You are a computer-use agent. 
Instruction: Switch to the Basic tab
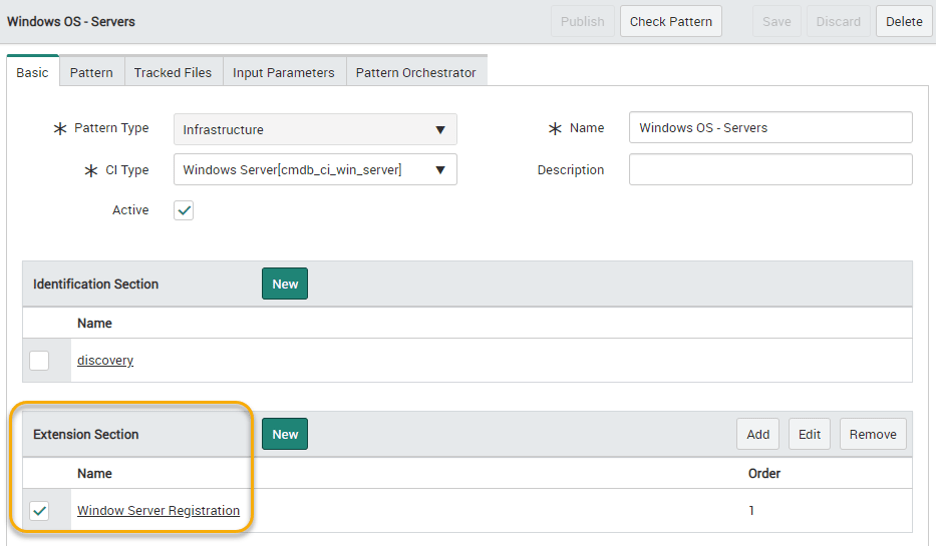pyautogui.click(x=32, y=72)
